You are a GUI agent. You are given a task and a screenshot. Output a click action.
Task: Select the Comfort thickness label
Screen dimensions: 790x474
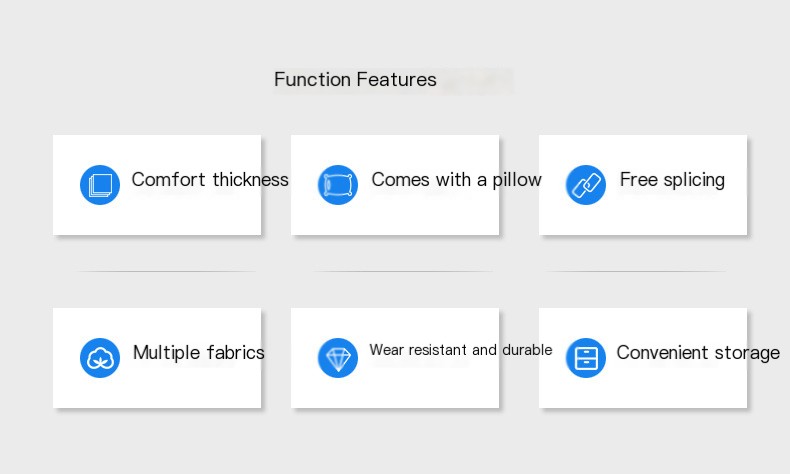pos(210,179)
